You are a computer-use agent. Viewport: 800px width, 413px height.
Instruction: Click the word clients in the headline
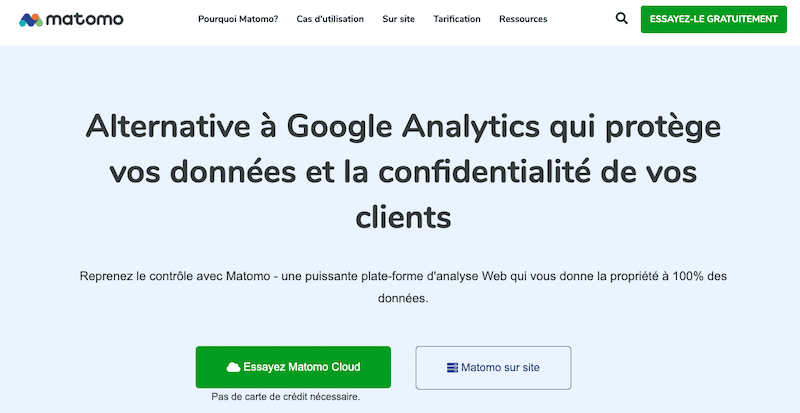403,215
